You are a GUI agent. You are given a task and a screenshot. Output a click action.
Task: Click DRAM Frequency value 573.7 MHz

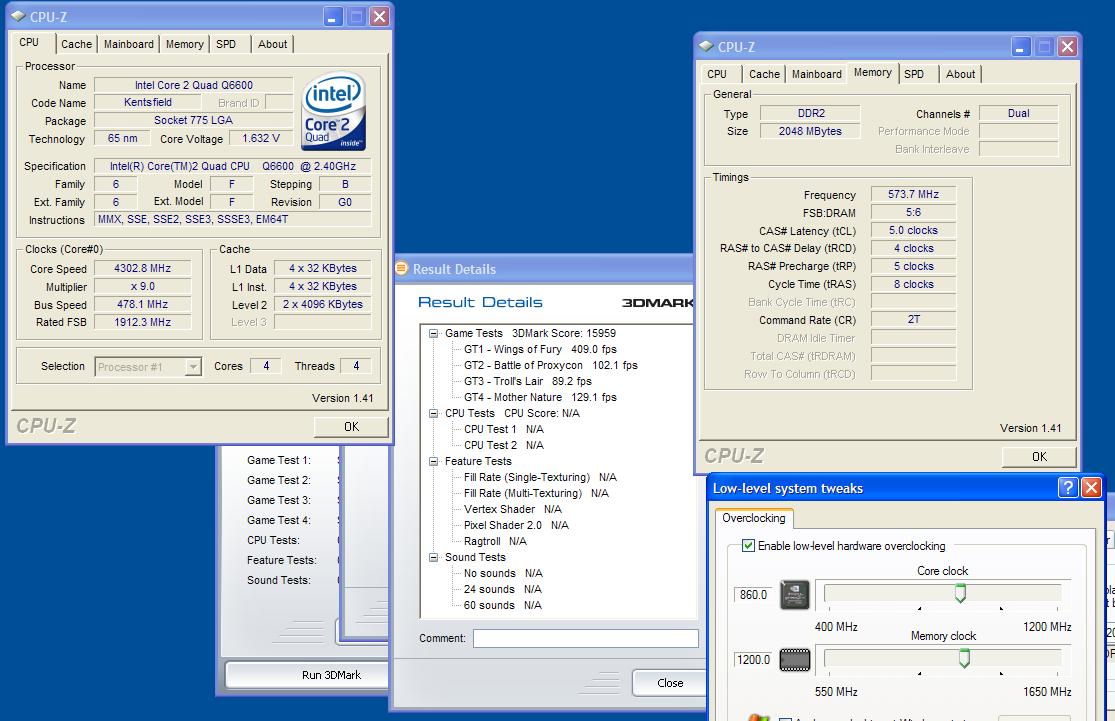(x=913, y=194)
